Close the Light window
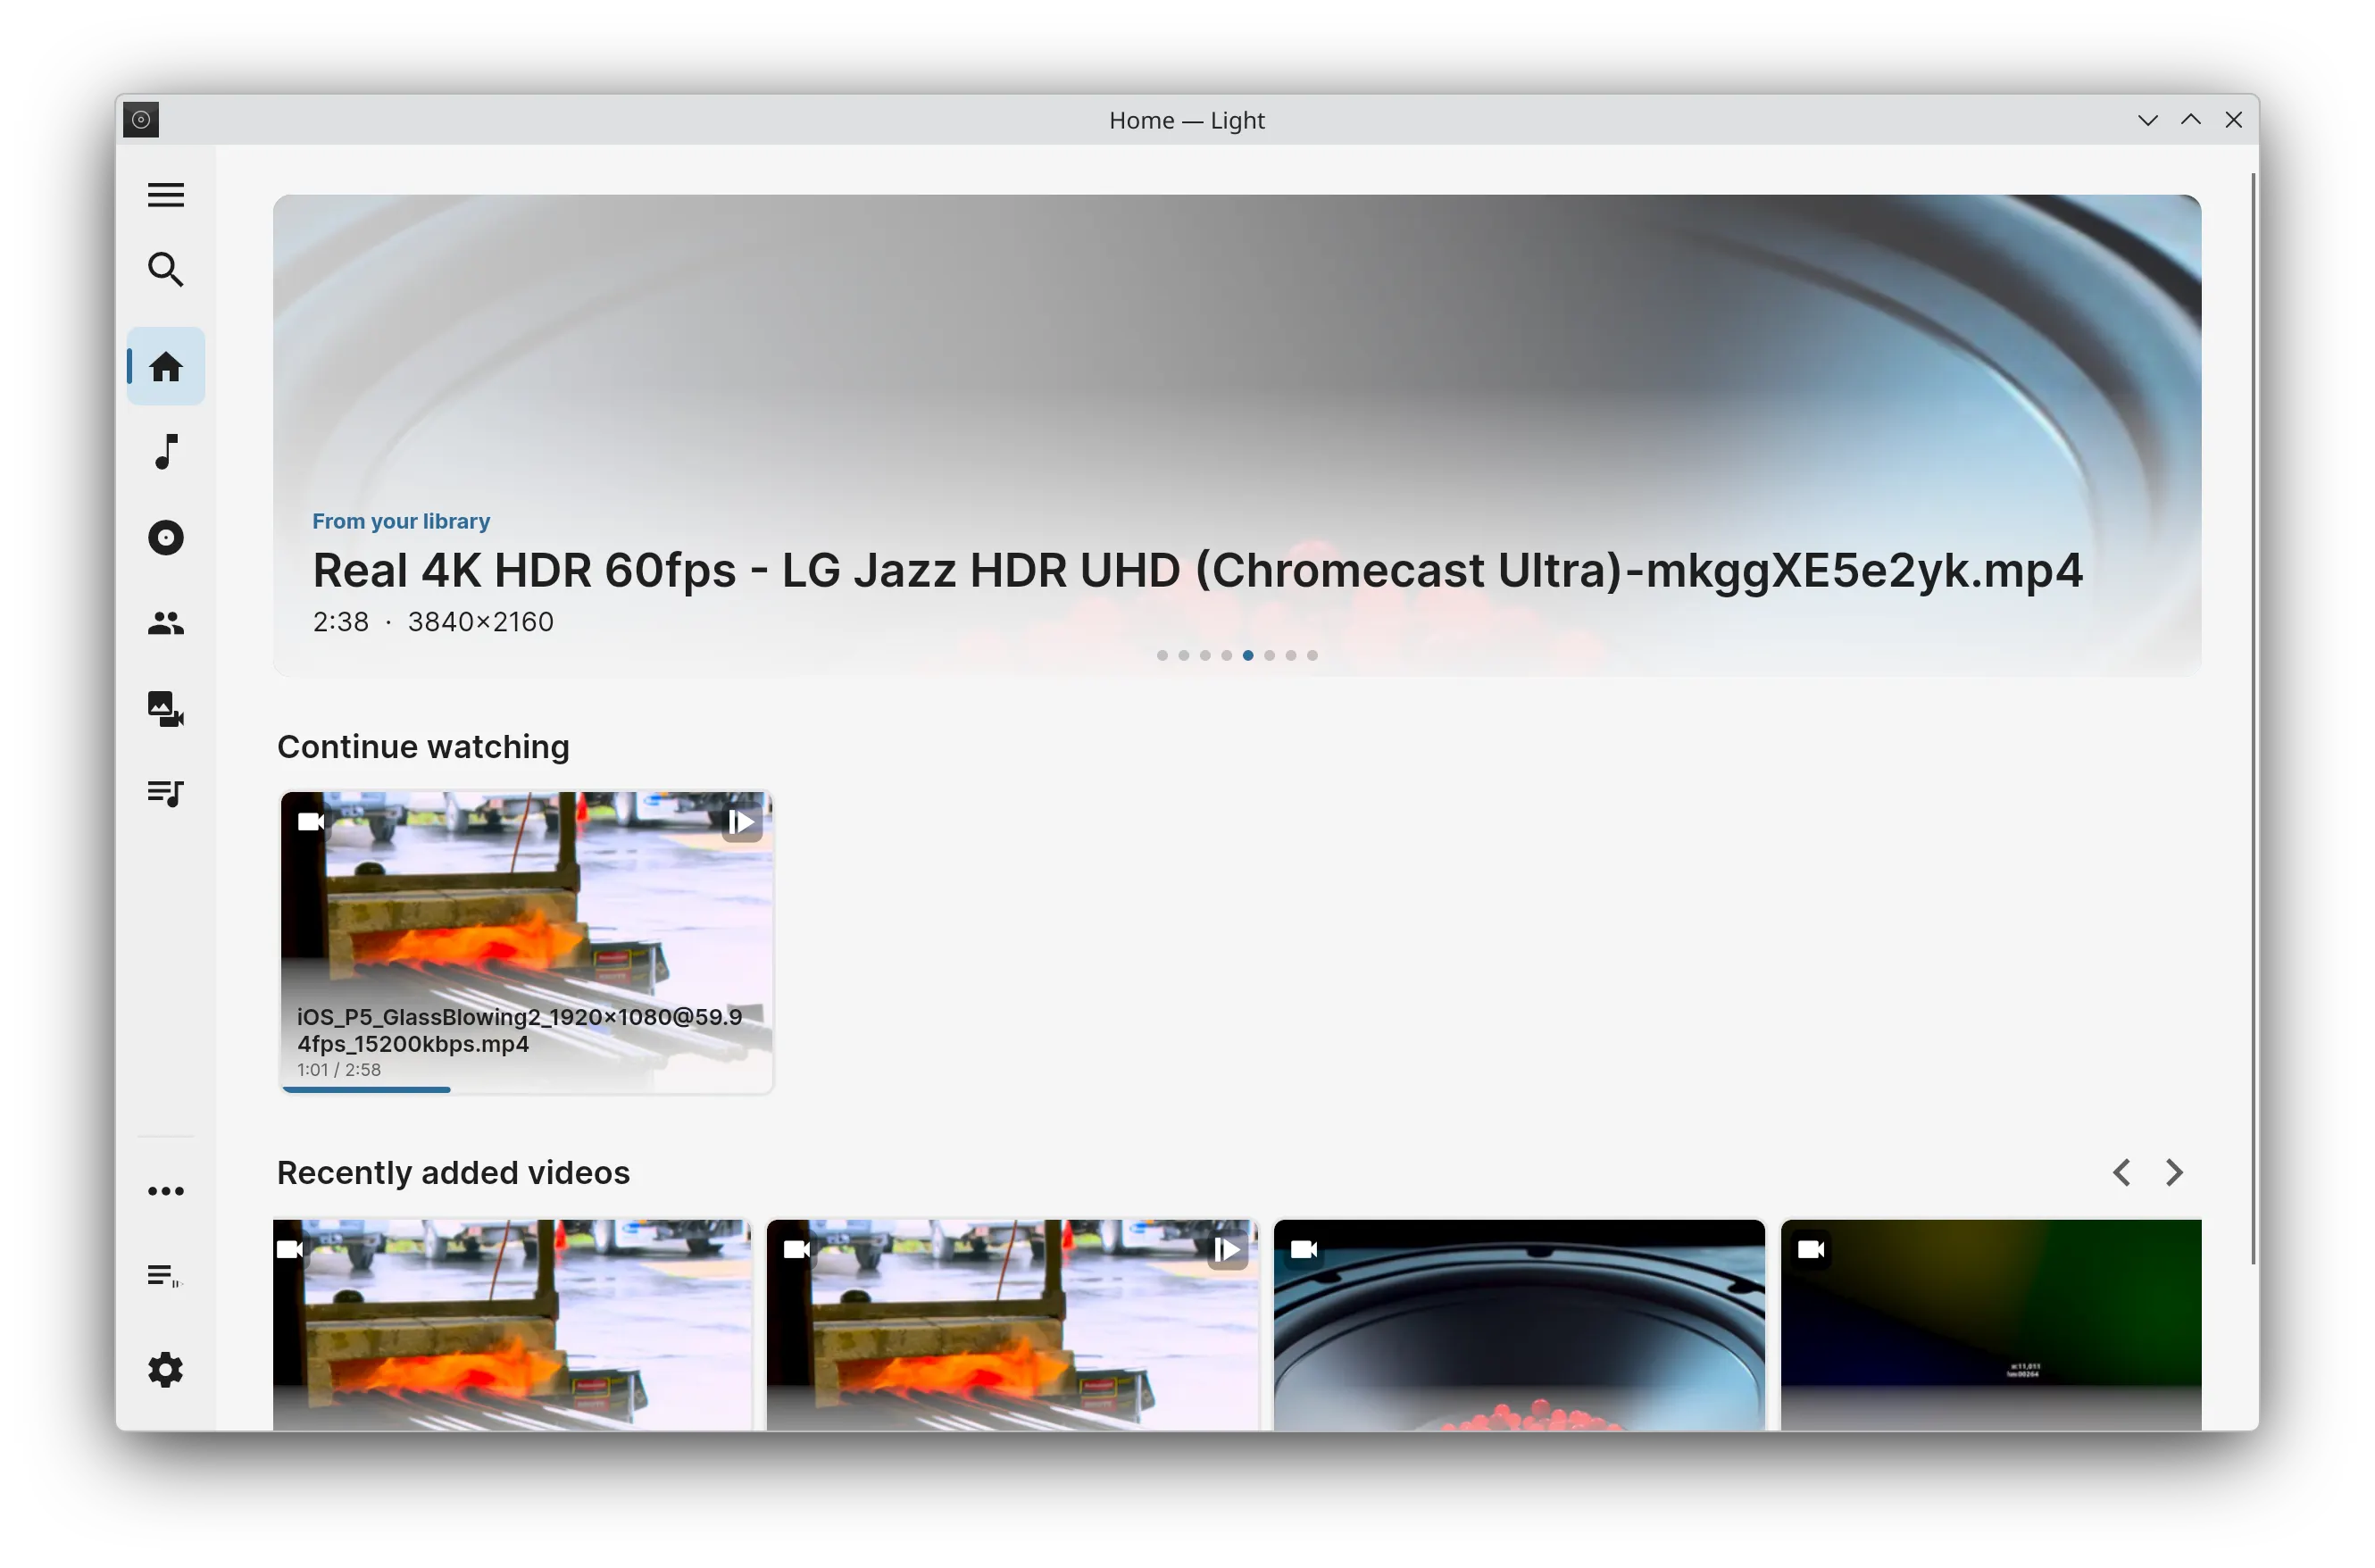 click(x=2234, y=120)
